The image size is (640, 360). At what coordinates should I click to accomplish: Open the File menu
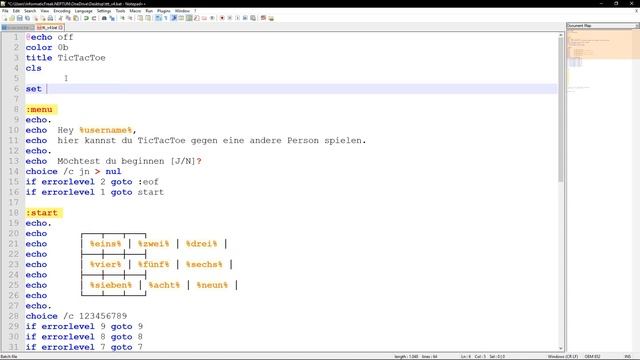(5, 11)
